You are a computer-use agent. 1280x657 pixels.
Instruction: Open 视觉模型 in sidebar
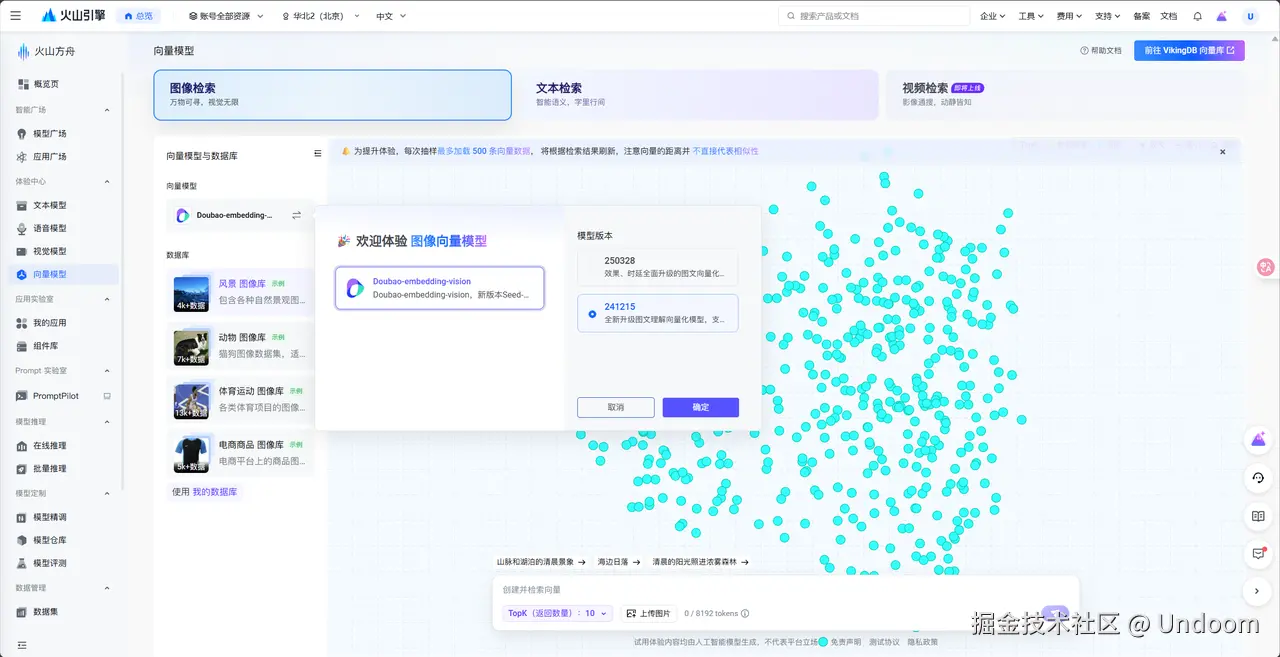pyautogui.click(x=61, y=251)
